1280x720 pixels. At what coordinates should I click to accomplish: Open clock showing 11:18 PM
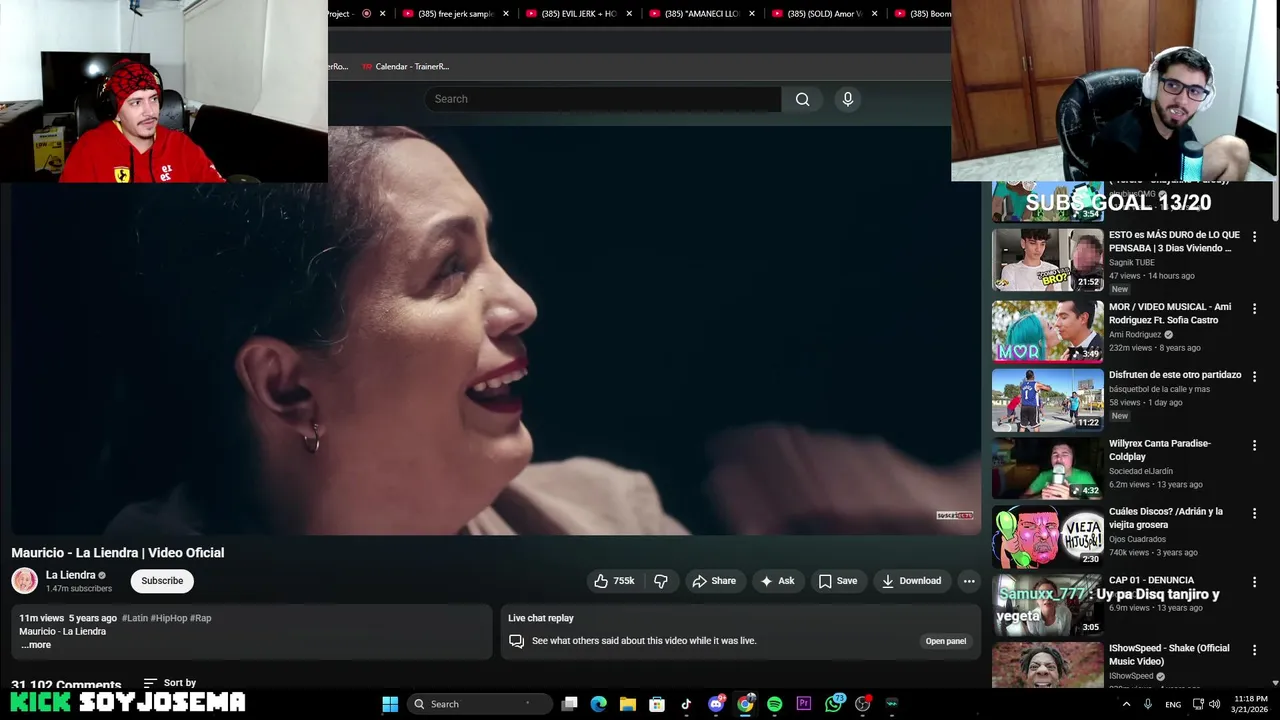point(1251,704)
